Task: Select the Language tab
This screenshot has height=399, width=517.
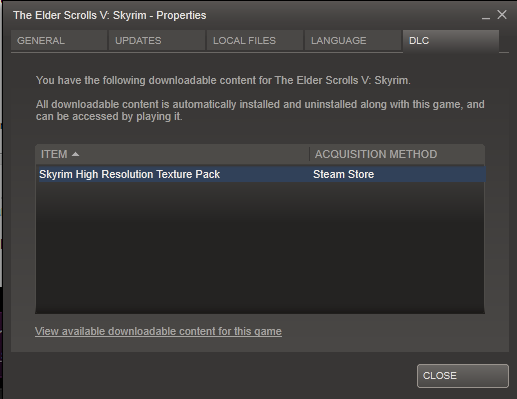Action: [x=353, y=41]
